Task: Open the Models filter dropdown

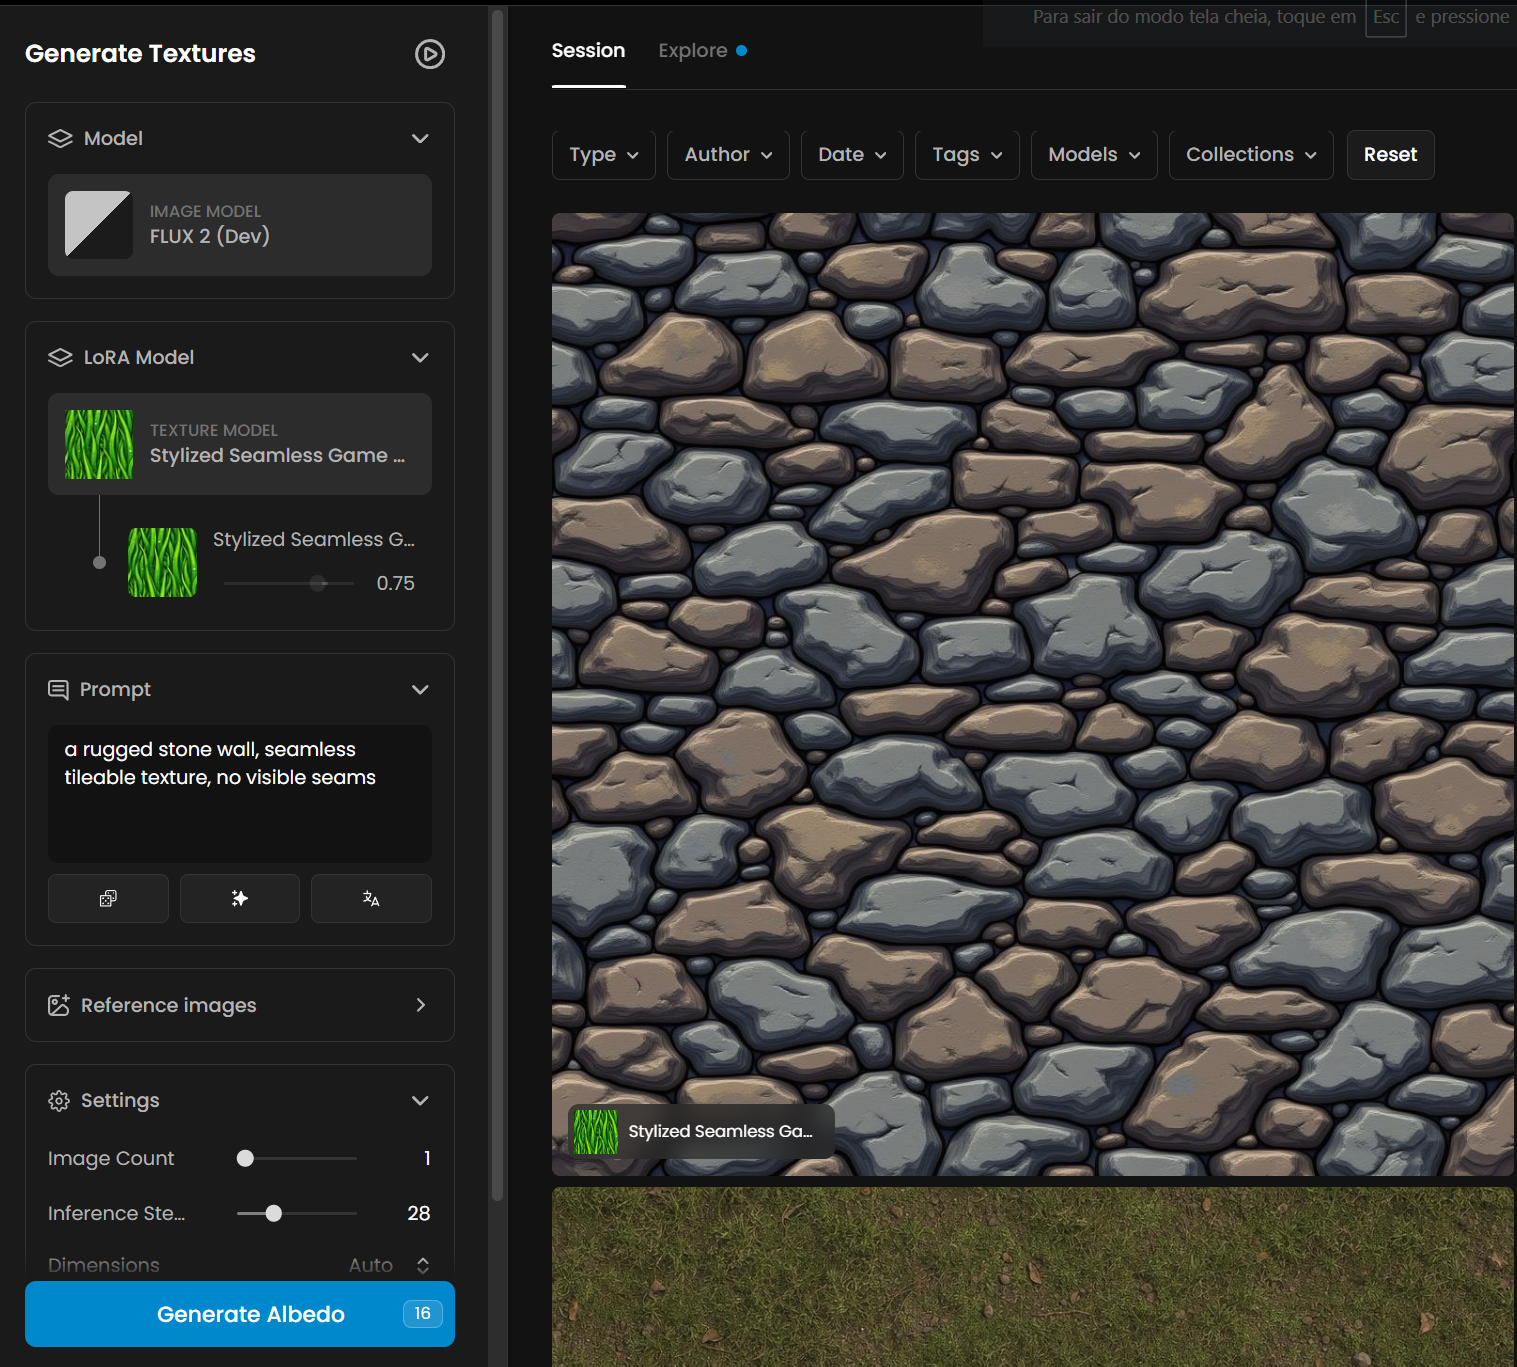Action: point(1094,155)
